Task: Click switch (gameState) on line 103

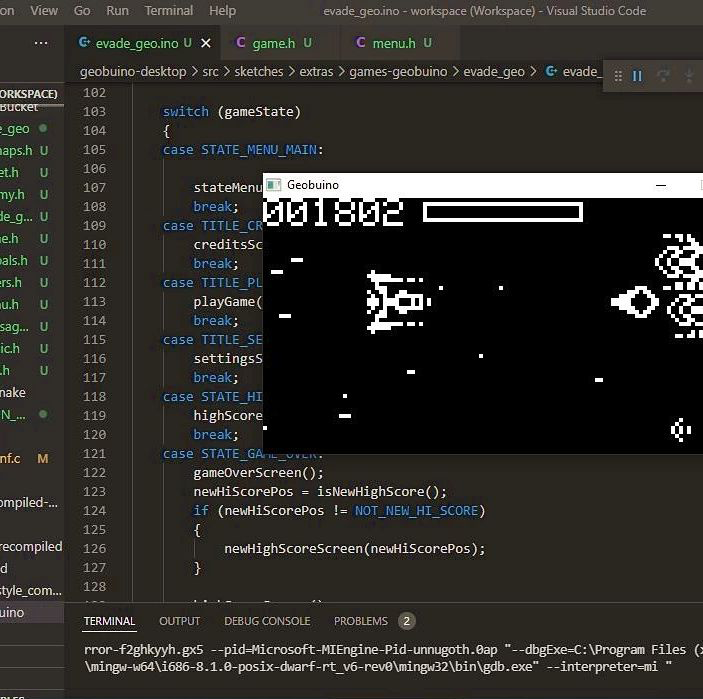Action: pyautogui.click(x=231, y=112)
